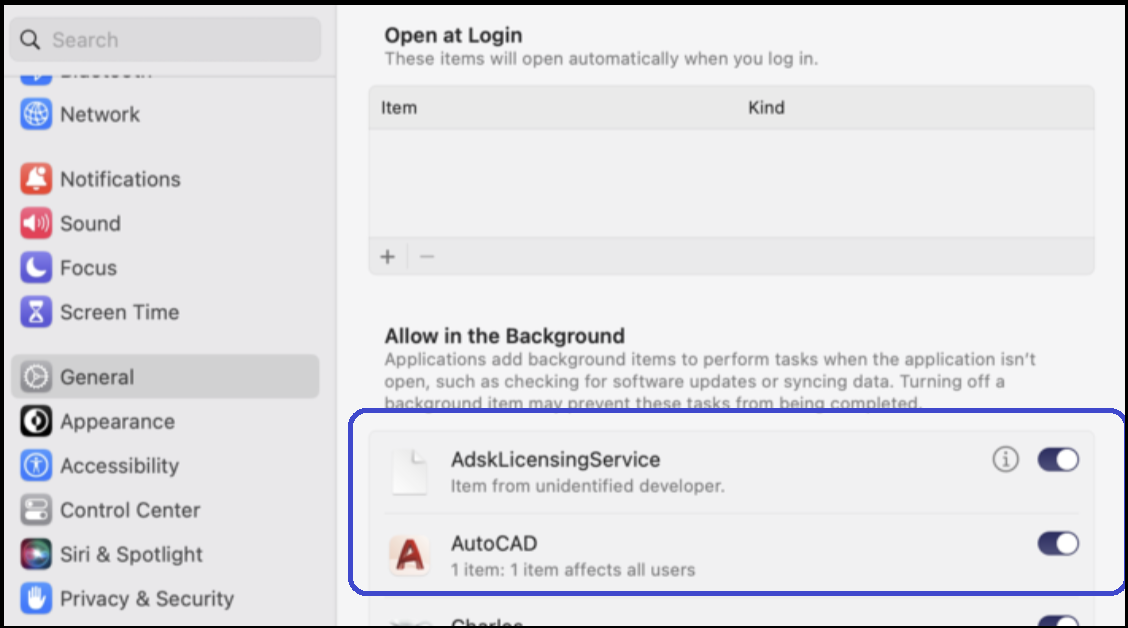Image resolution: width=1128 pixels, height=628 pixels.
Task: Select the Appearance settings icon
Action: [x=37, y=421]
